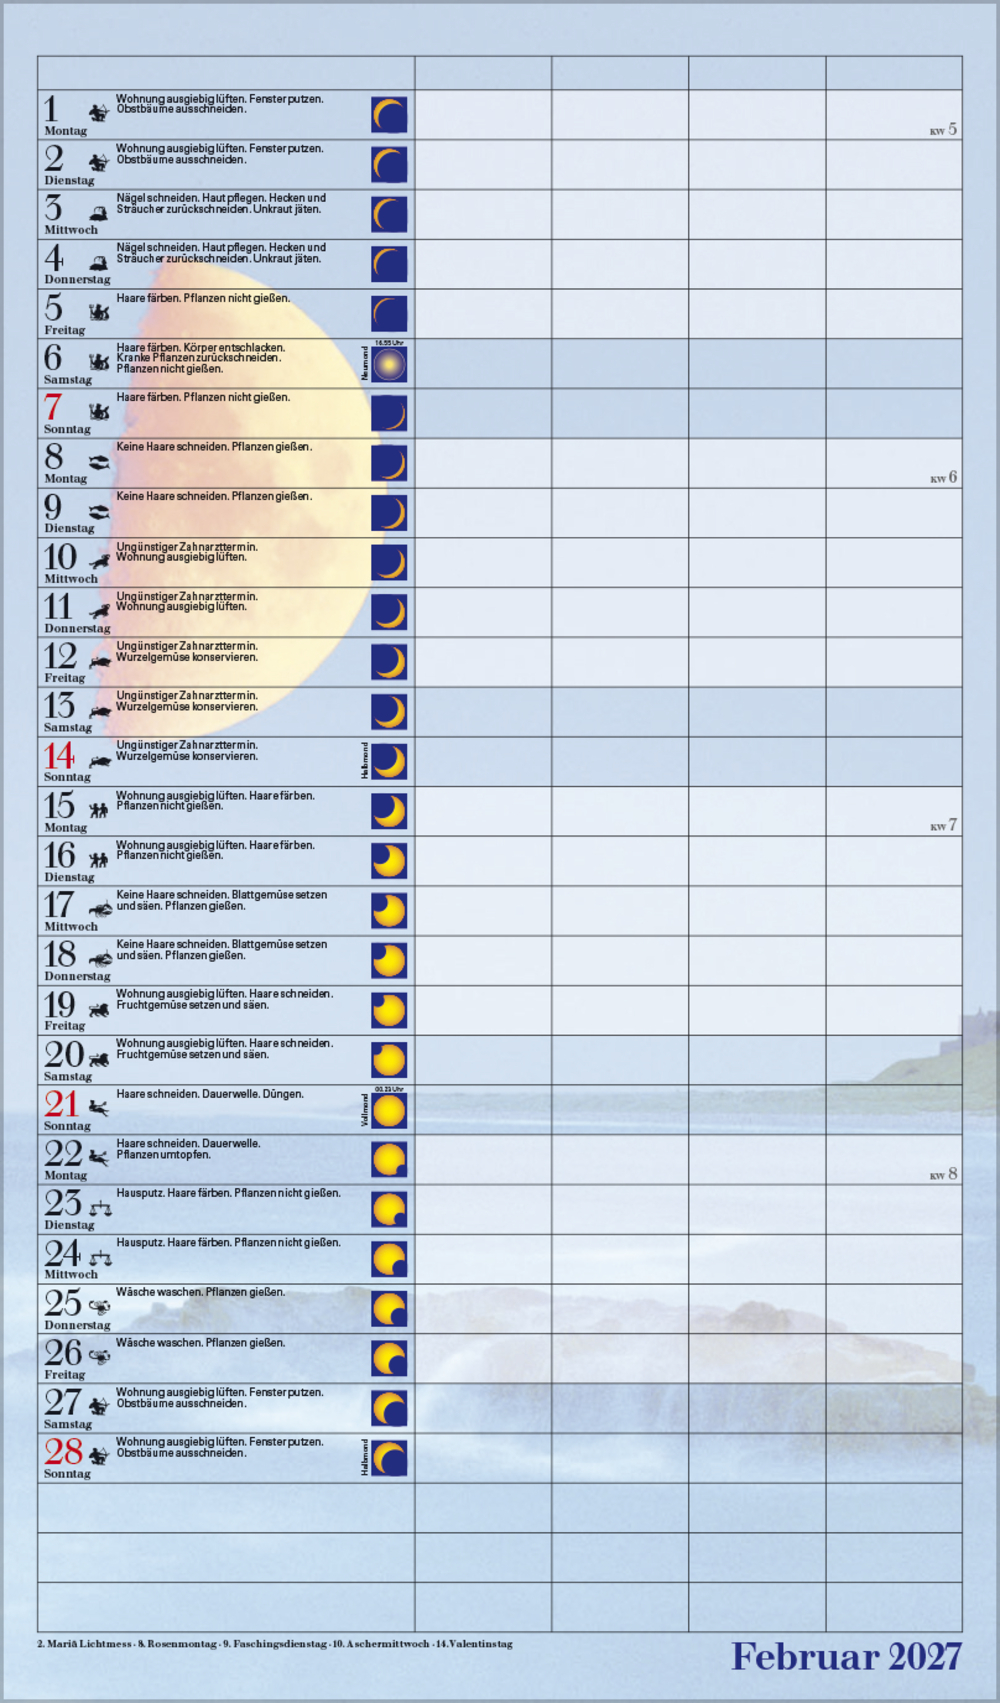The height and width of the screenshot is (1703, 1000).
Task: Select the KW 8 calendar week label
Action: coord(943,1174)
